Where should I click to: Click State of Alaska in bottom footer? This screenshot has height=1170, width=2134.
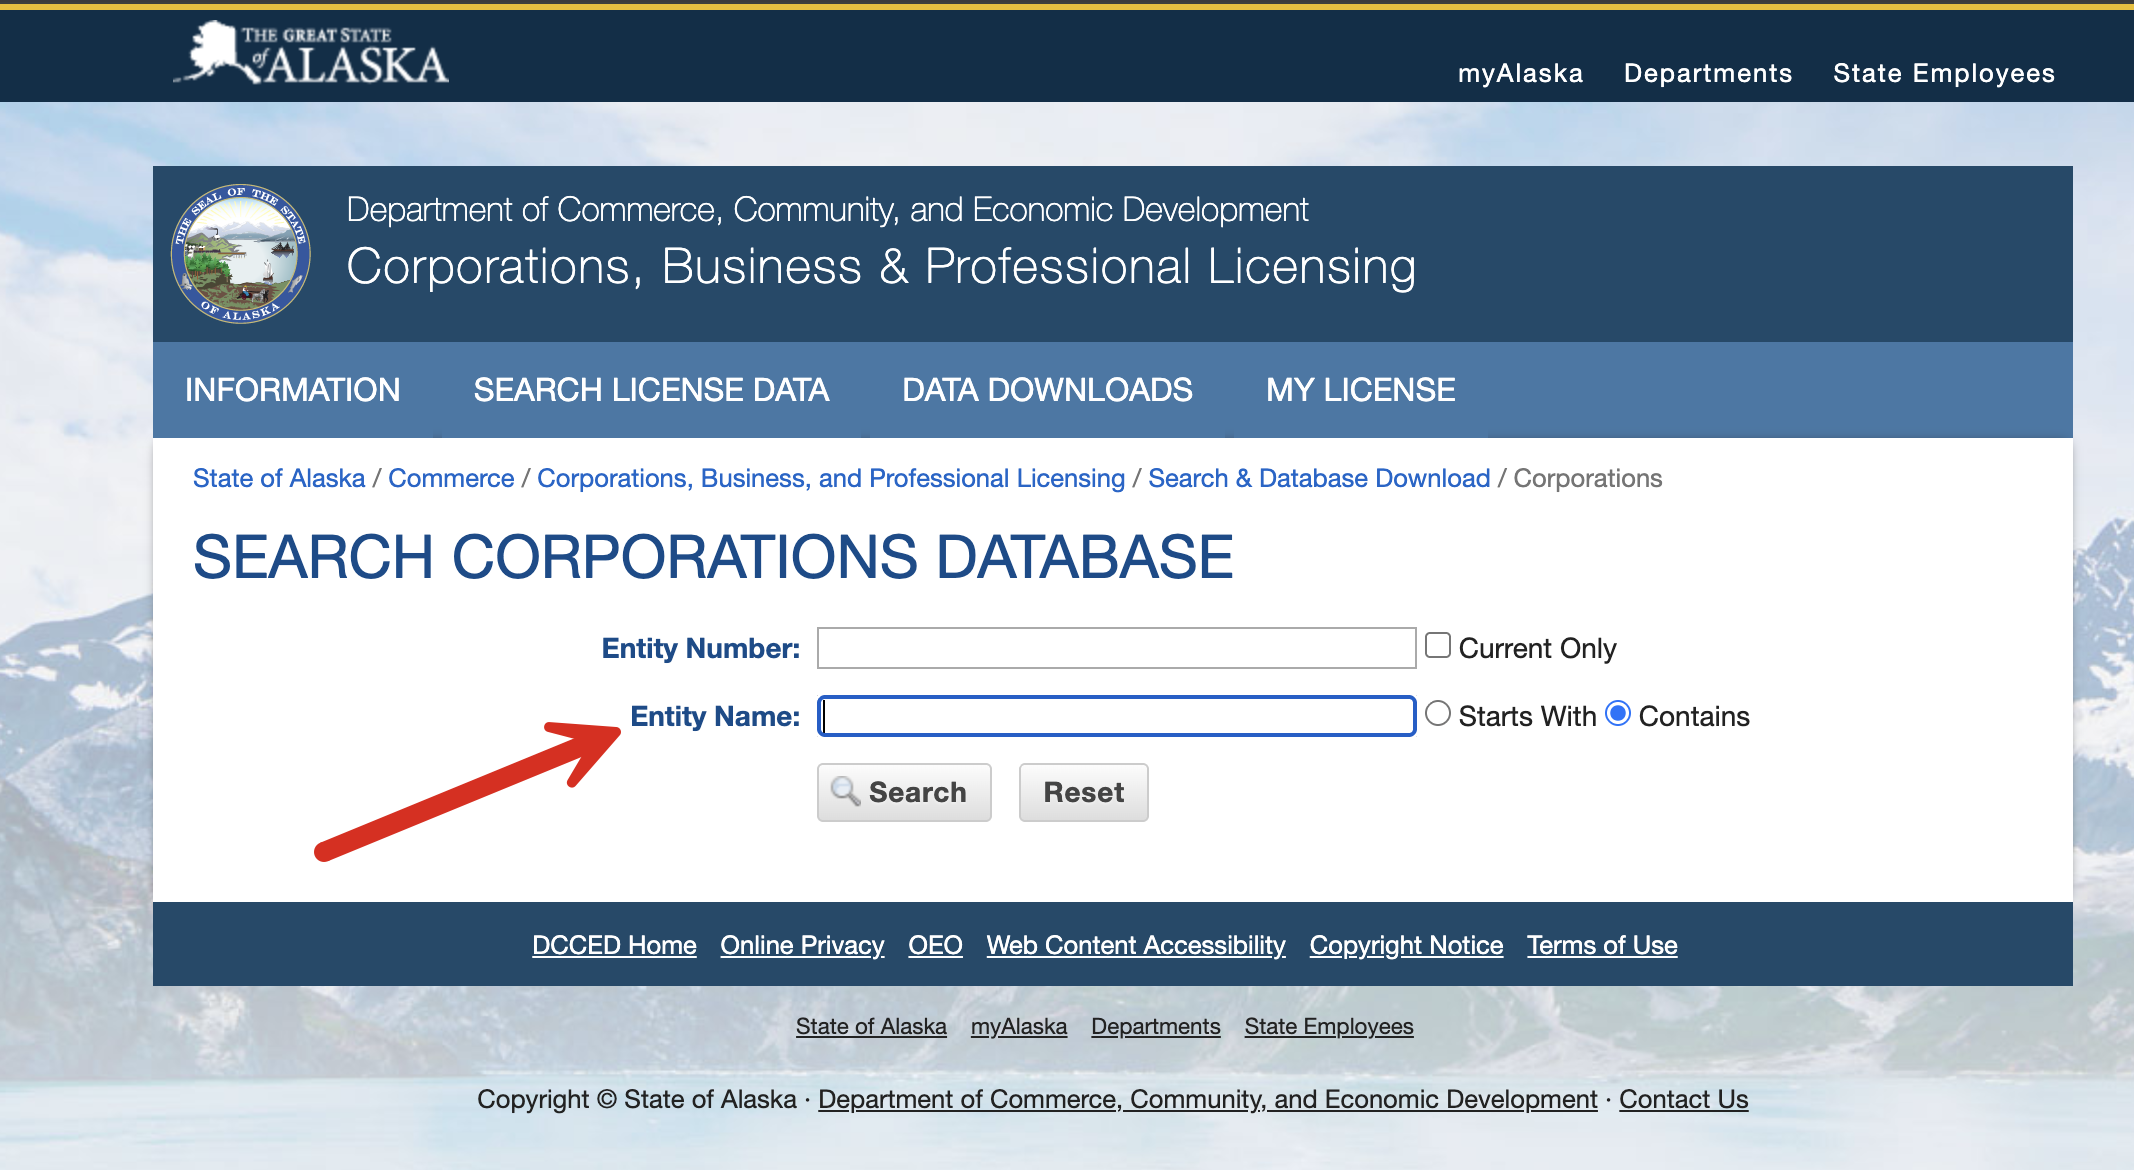coord(871,1026)
